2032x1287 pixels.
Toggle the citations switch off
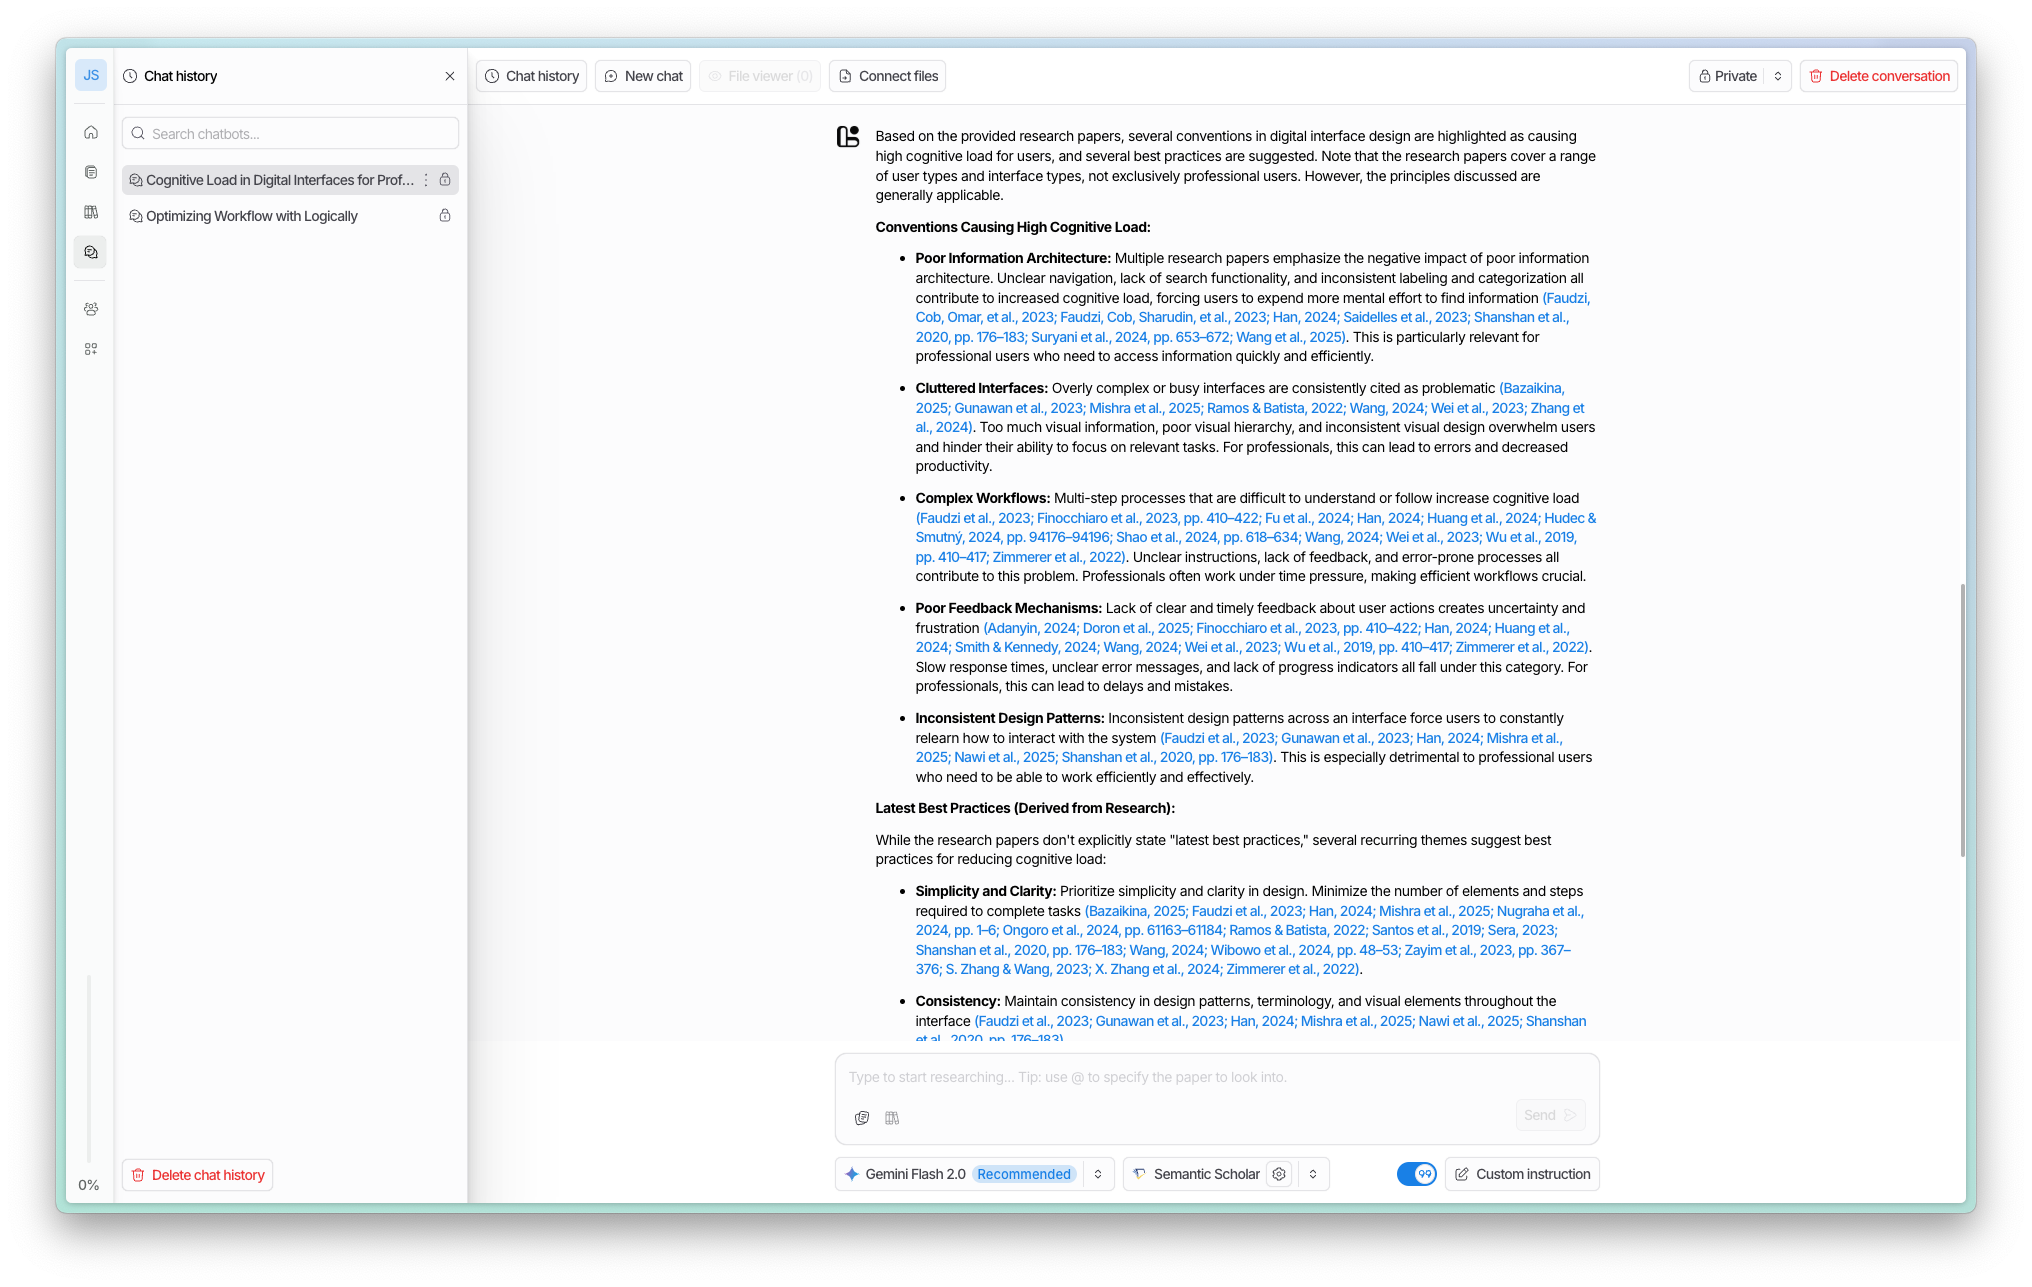pos(1416,1174)
